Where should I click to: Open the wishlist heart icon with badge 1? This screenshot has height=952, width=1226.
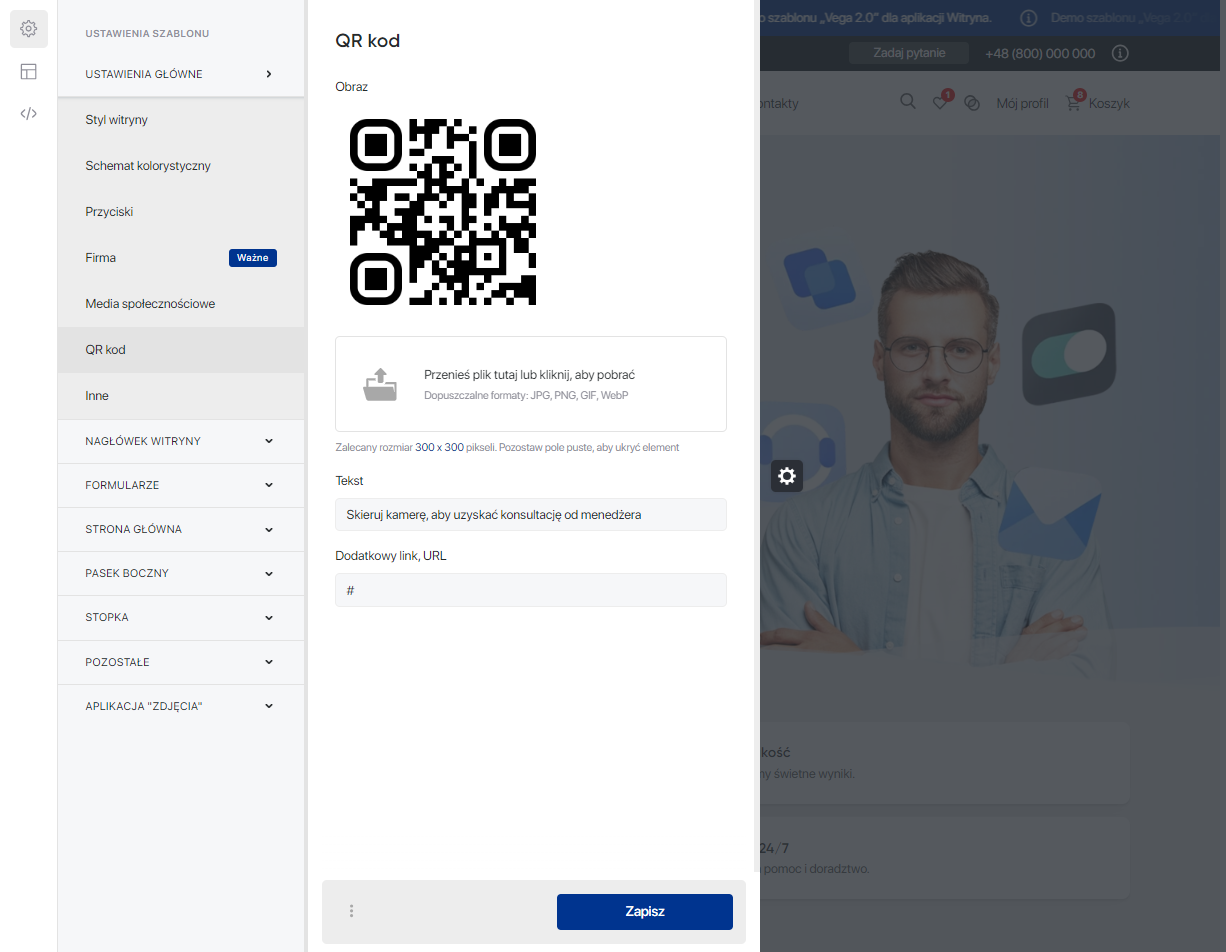(x=940, y=101)
